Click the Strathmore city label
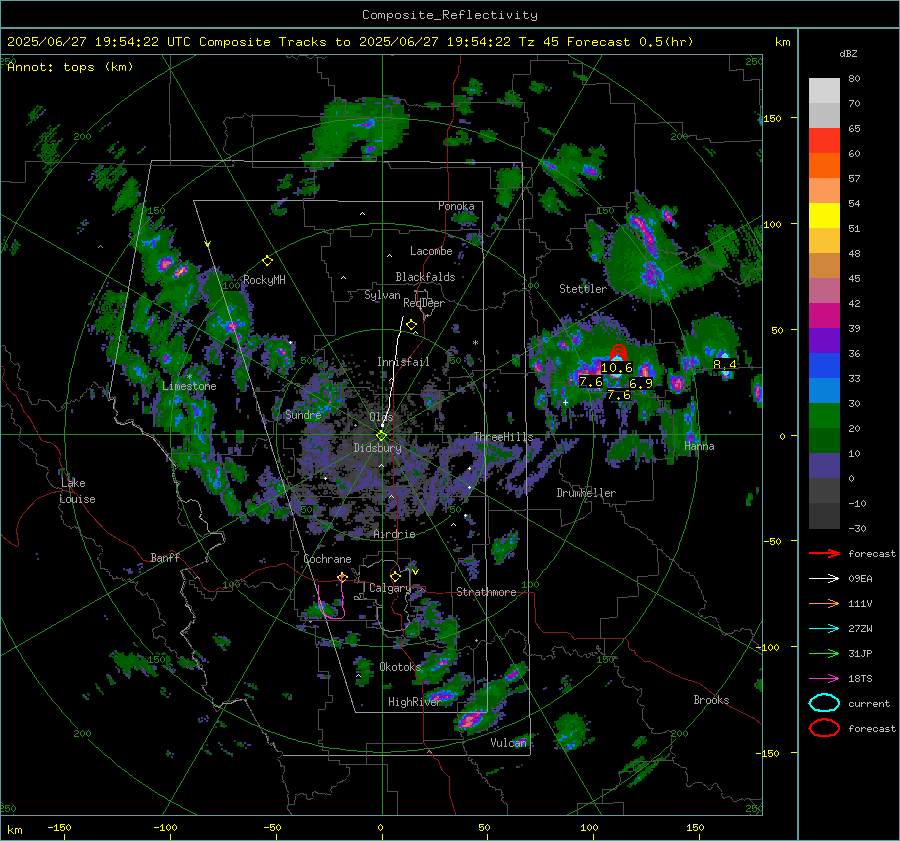The height and width of the screenshot is (841, 900). (x=486, y=592)
